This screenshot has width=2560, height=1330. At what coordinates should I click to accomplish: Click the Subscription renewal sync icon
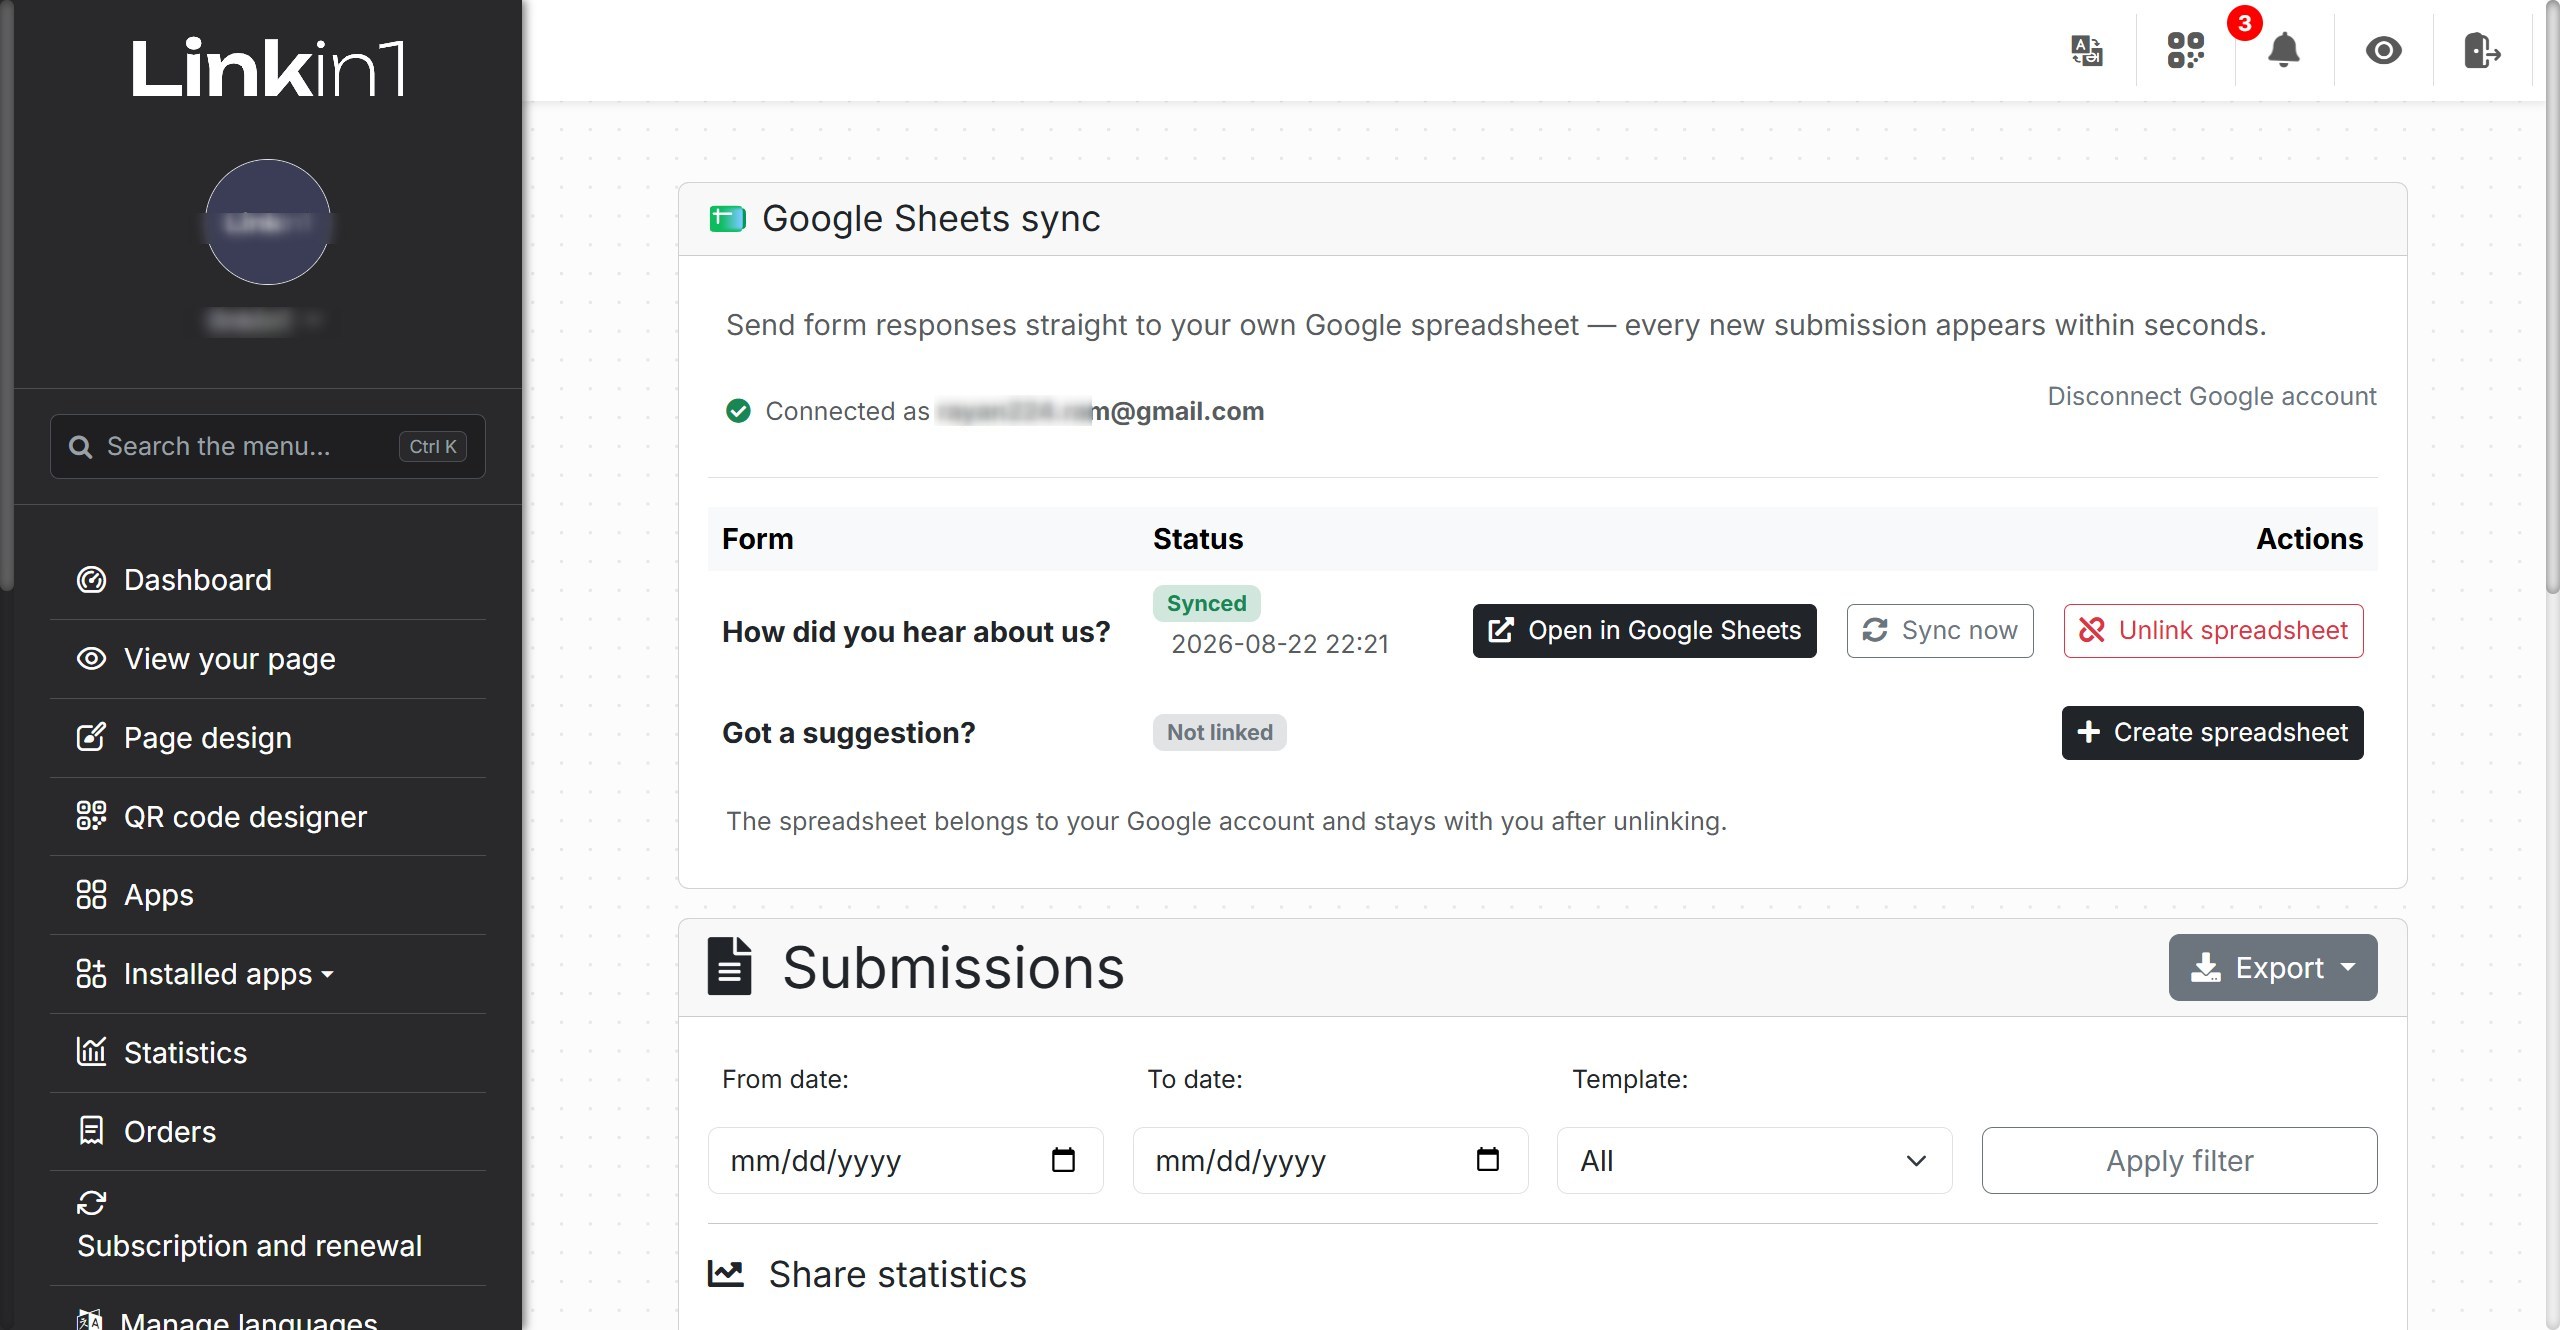91,1203
